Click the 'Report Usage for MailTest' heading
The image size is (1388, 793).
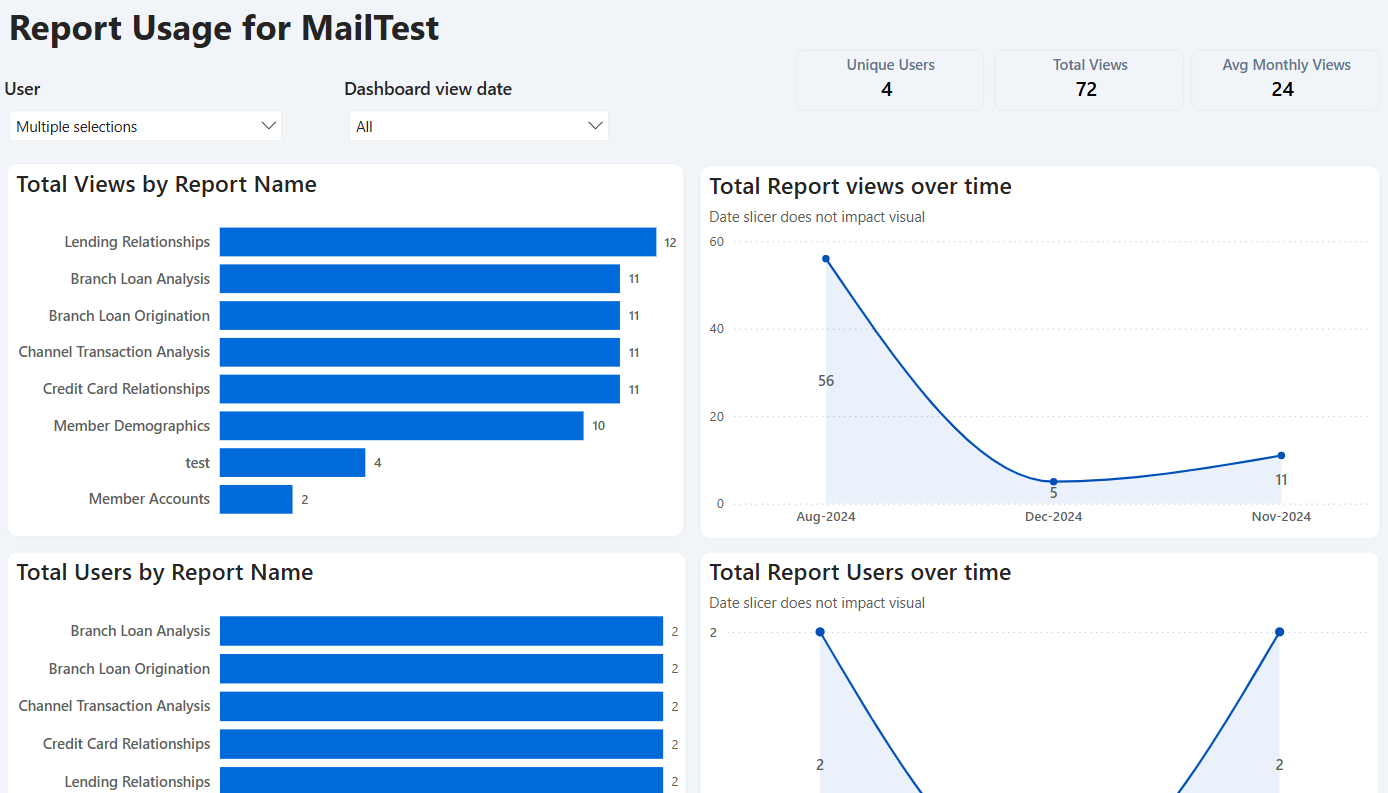(224, 27)
